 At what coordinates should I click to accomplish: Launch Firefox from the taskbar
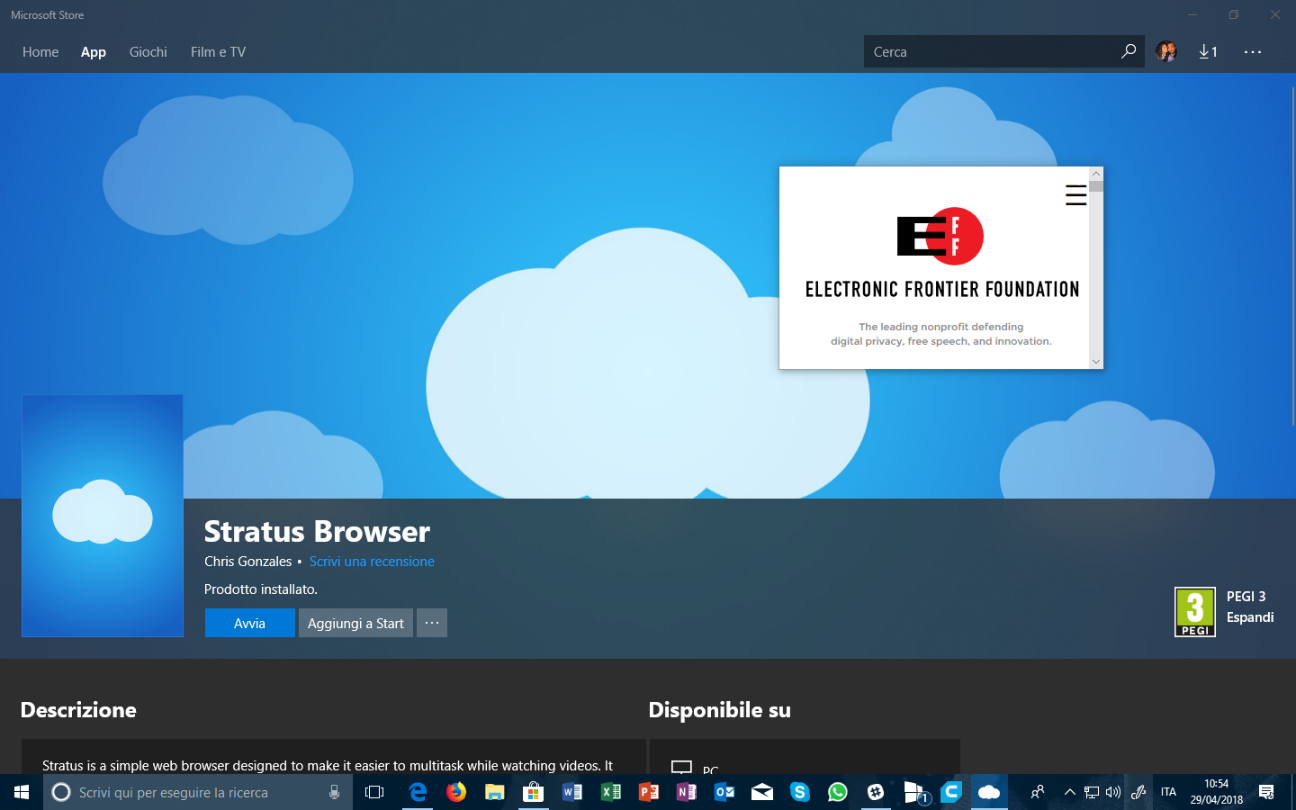click(456, 792)
